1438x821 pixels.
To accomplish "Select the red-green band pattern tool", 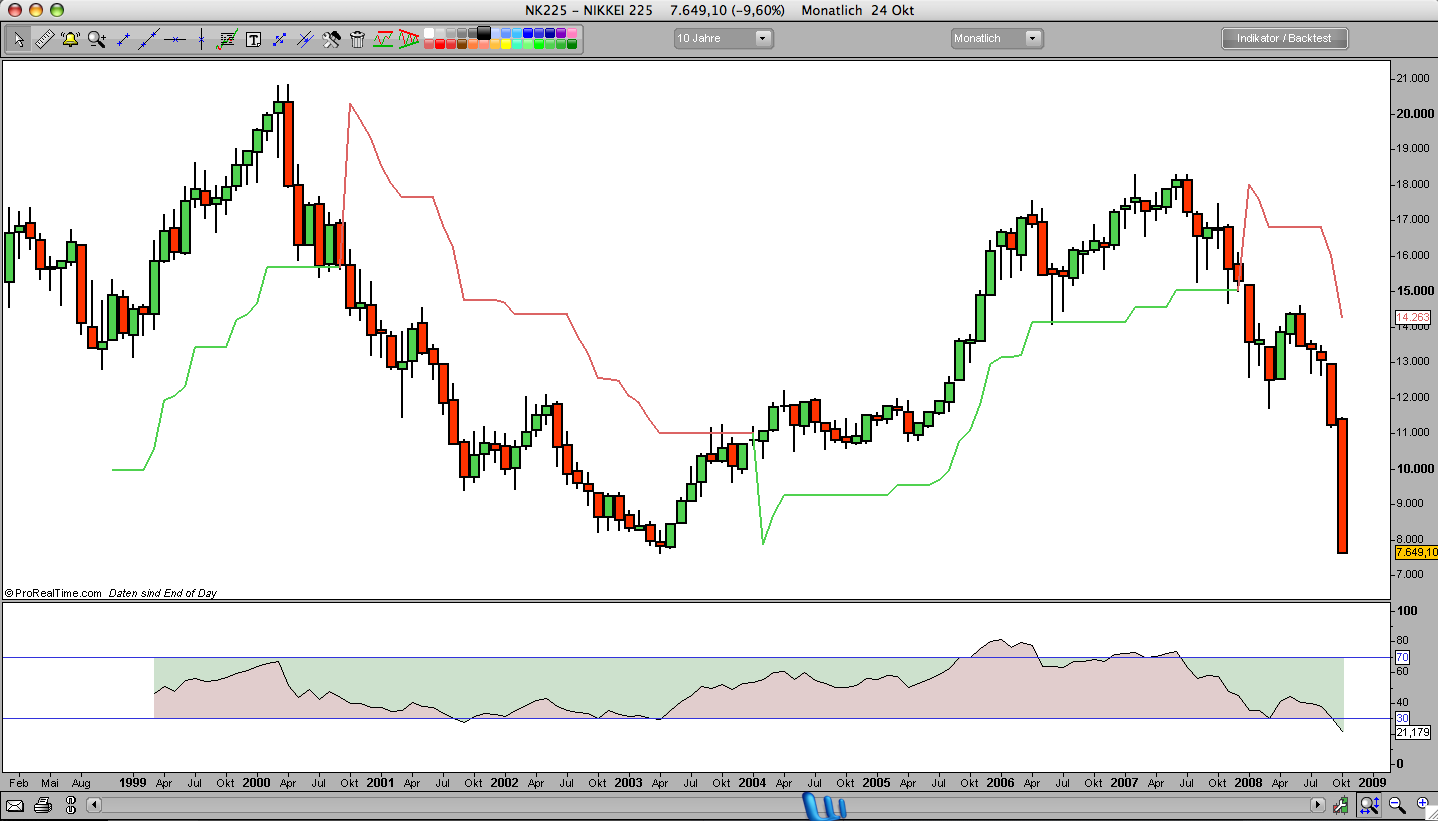I will [383, 39].
